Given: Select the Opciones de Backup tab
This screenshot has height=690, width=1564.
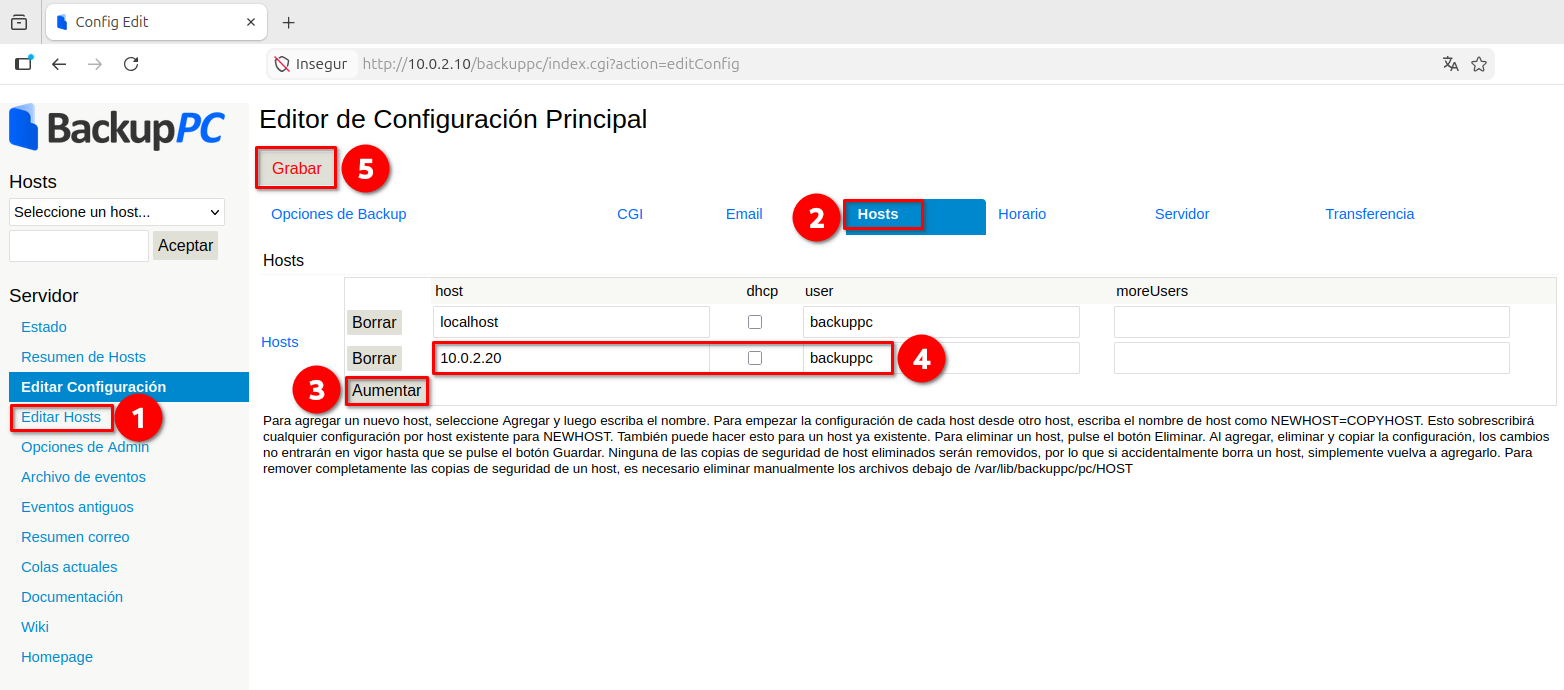Looking at the screenshot, I should tap(339, 214).
